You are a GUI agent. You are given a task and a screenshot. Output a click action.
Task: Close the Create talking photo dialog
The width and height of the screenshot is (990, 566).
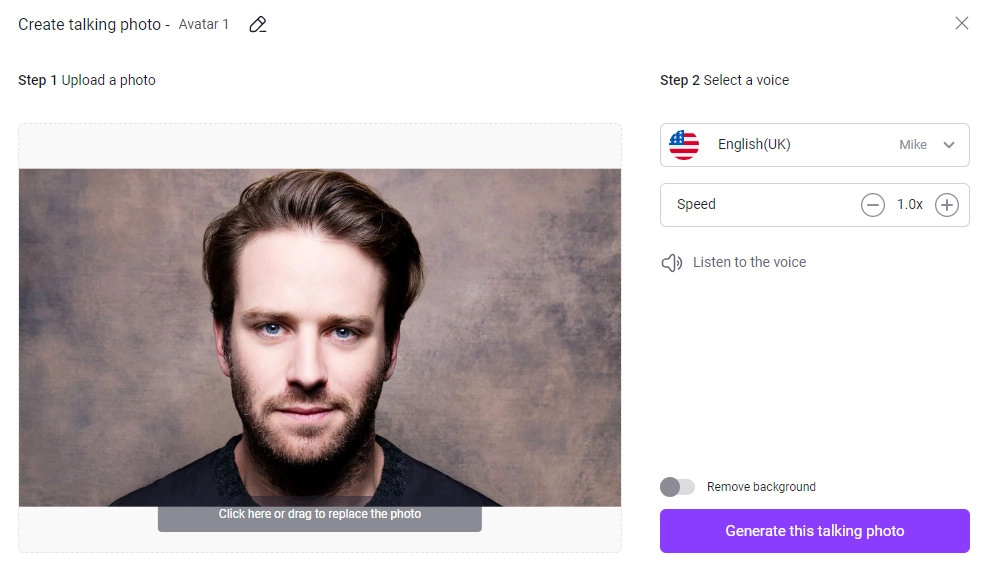pyautogui.click(x=961, y=23)
